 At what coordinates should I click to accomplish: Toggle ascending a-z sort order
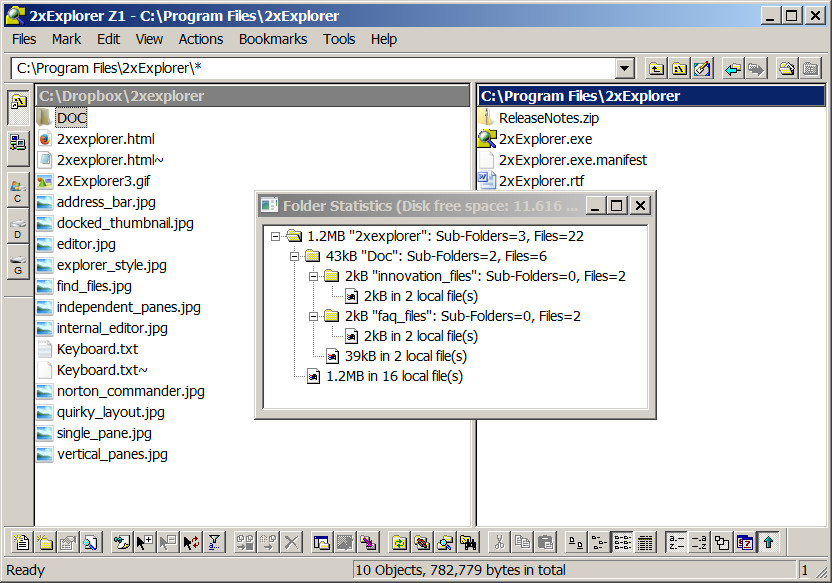[676, 543]
